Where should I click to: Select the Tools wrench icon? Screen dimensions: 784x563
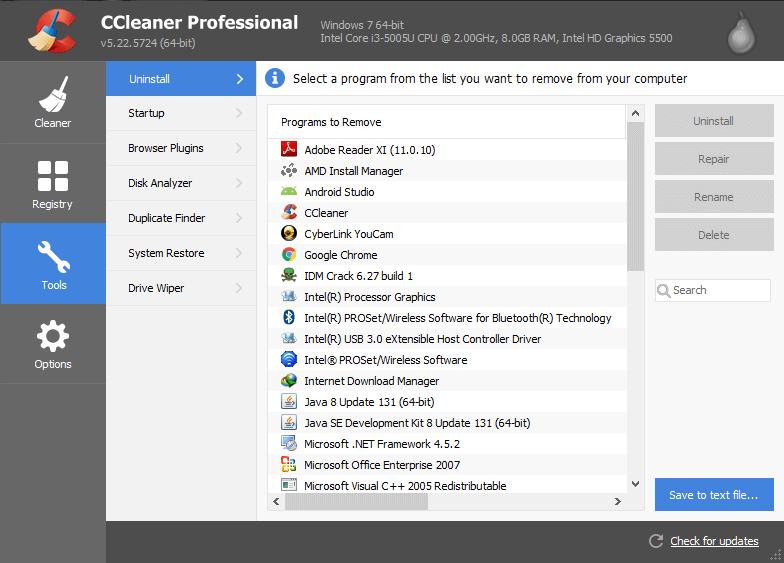(54, 257)
